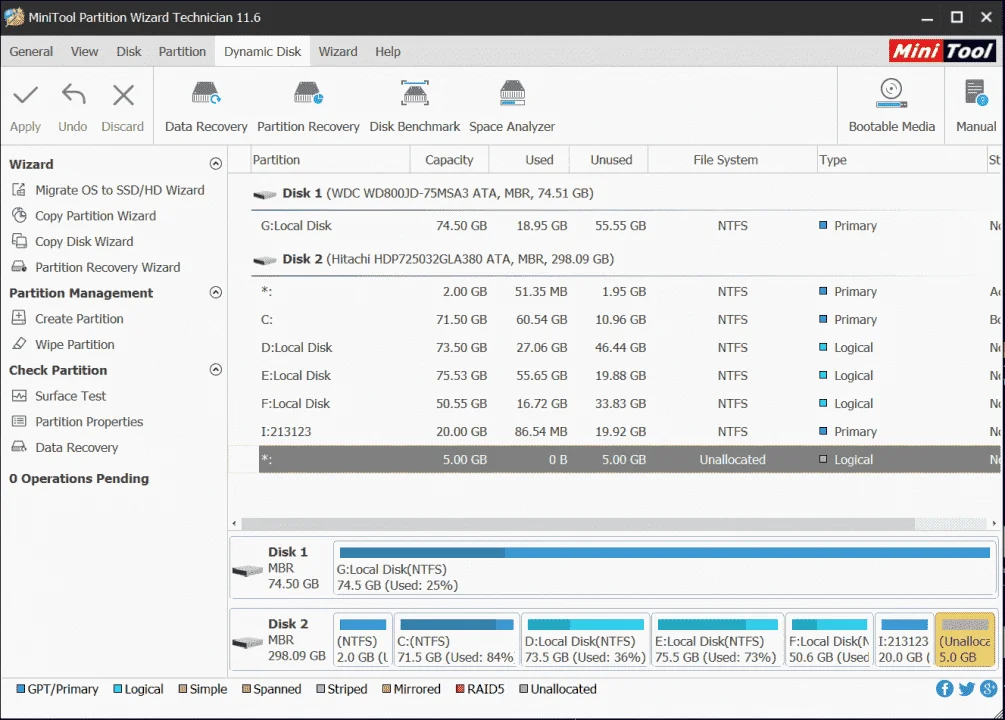Open the Wizard menu

[338, 51]
